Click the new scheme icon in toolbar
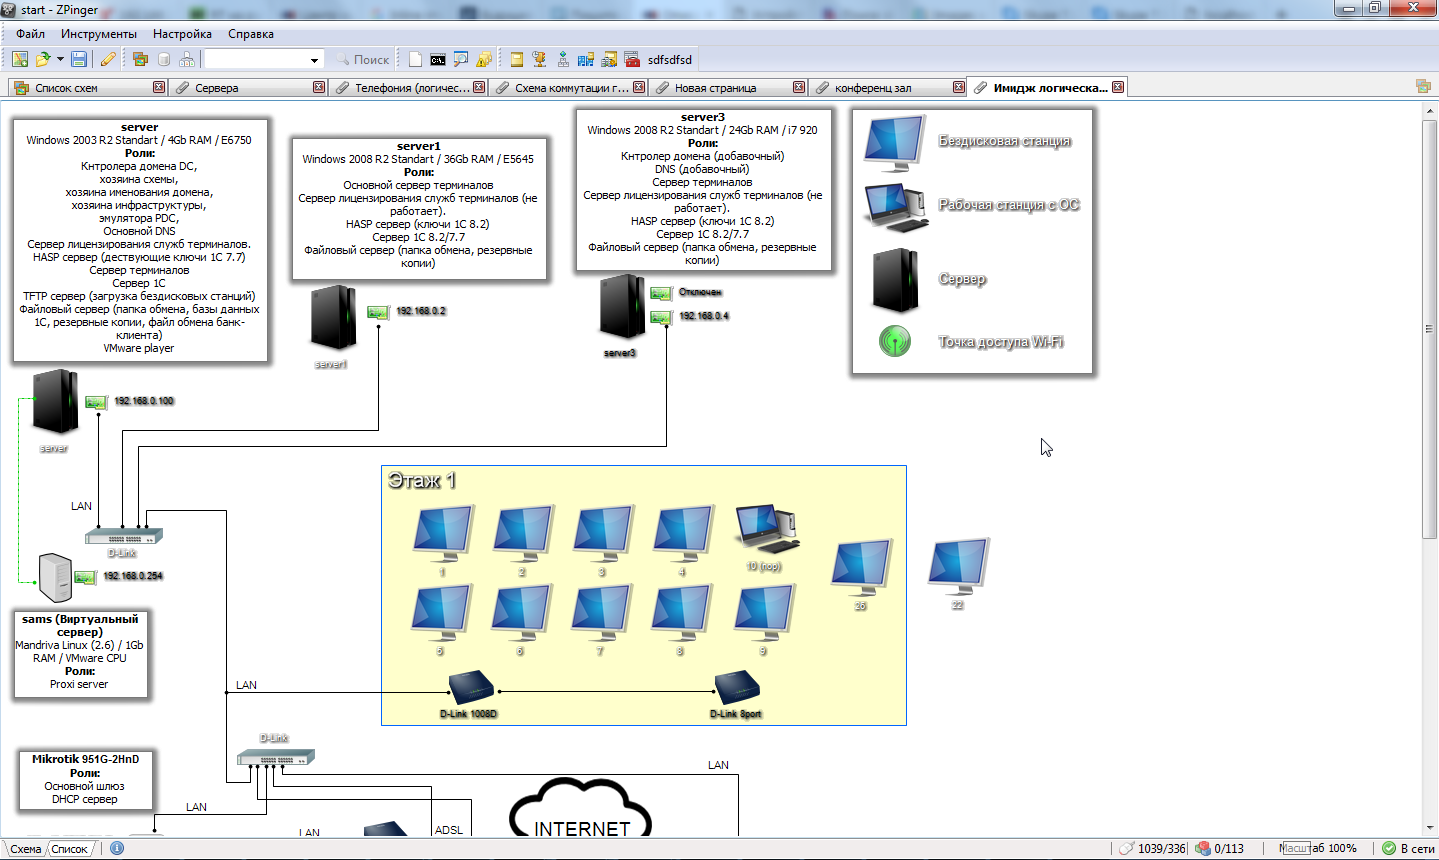Viewport: 1439px width, 860px height. [20, 60]
